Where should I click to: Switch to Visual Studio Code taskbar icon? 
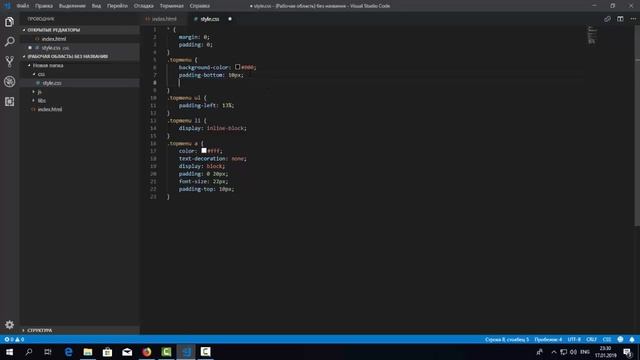(x=186, y=352)
